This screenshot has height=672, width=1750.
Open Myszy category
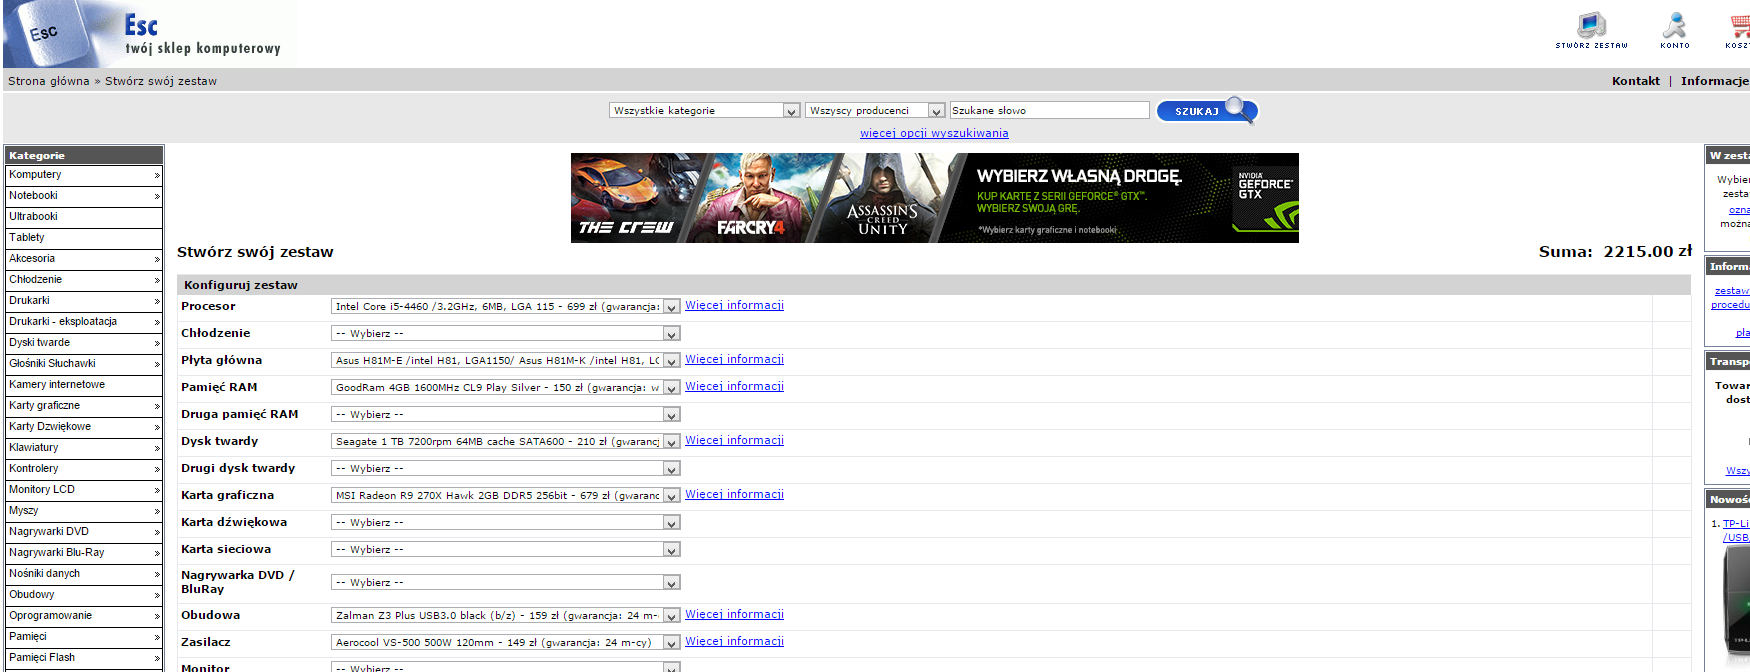[84, 511]
